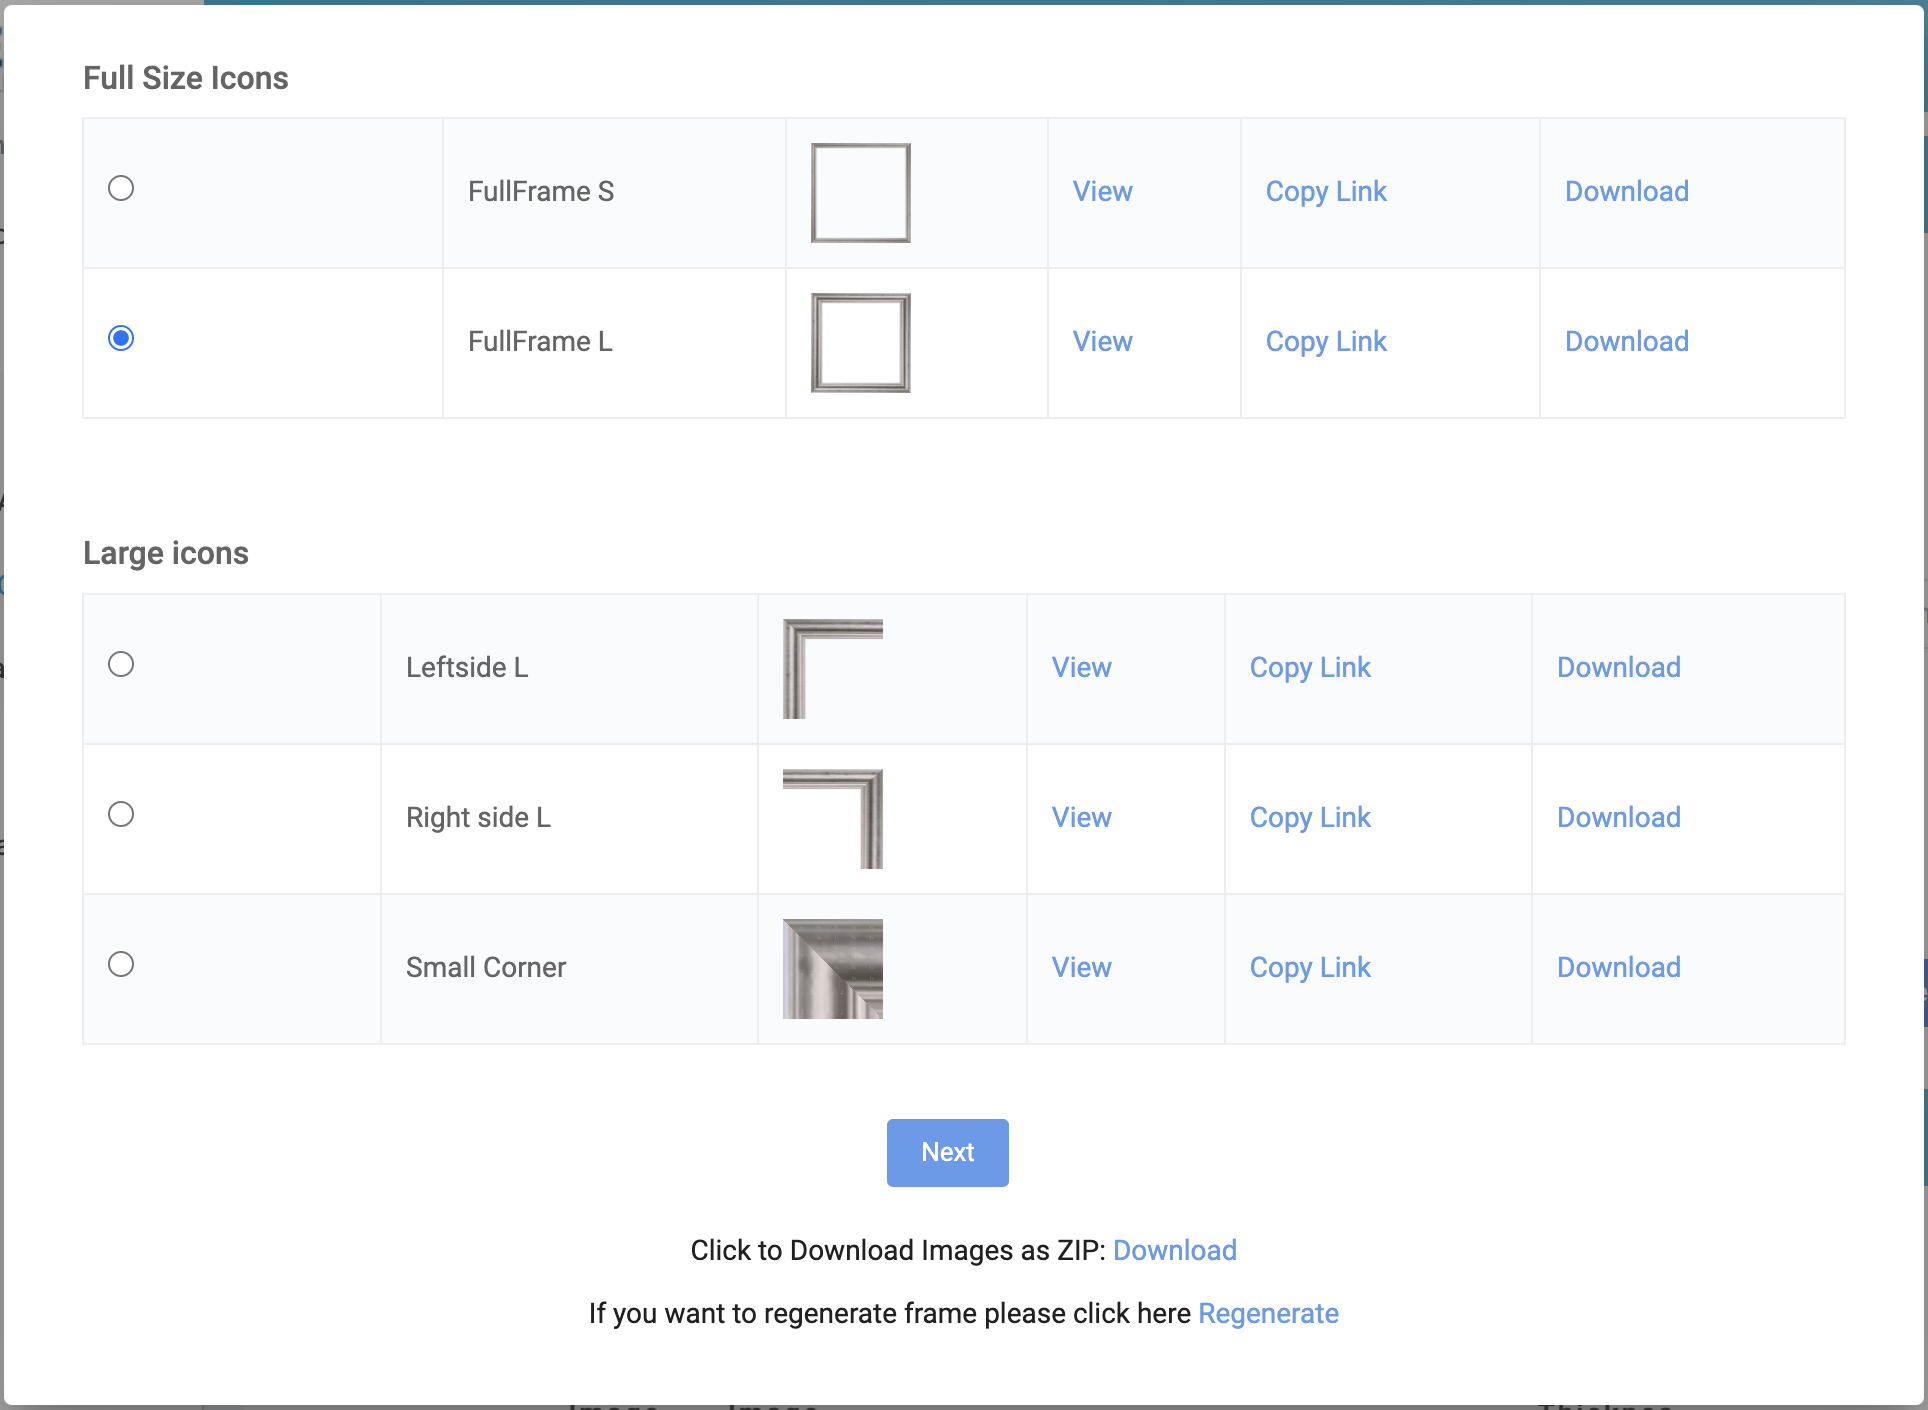Download the Small Corner icon
This screenshot has height=1410, width=1928.
click(1619, 967)
